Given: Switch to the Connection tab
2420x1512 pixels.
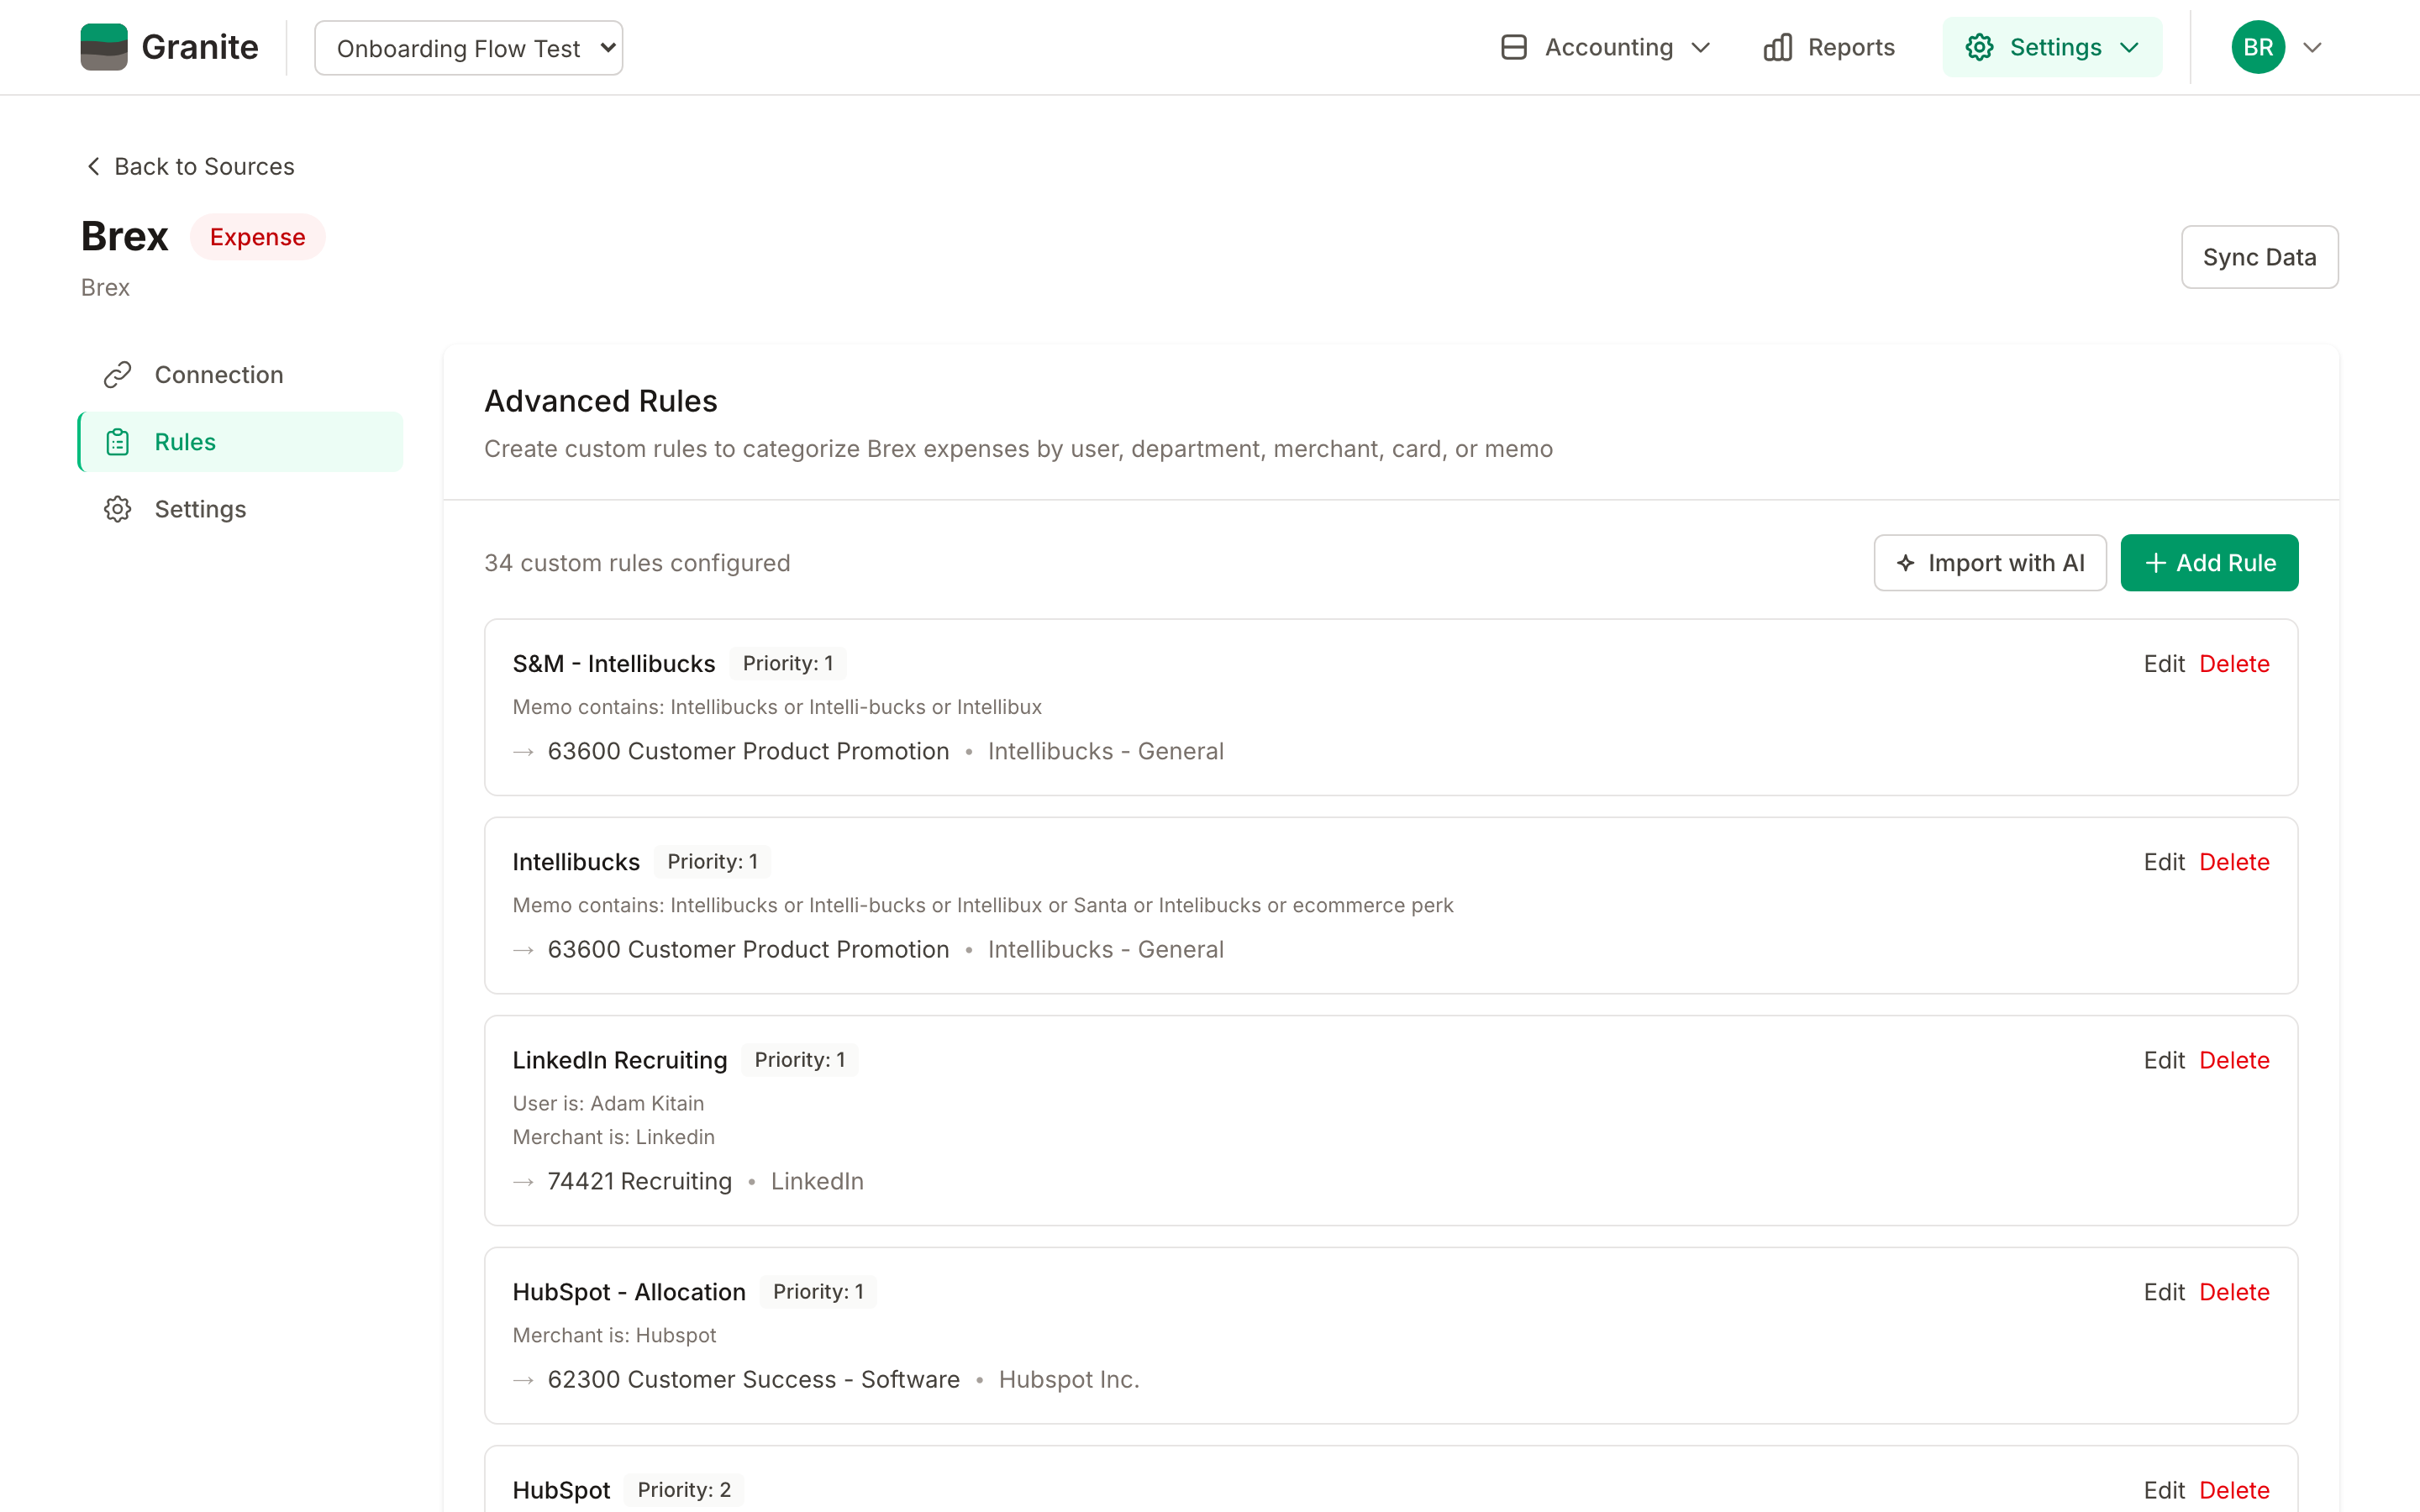Looking at the screenshot, I should [x=241, y=375].
